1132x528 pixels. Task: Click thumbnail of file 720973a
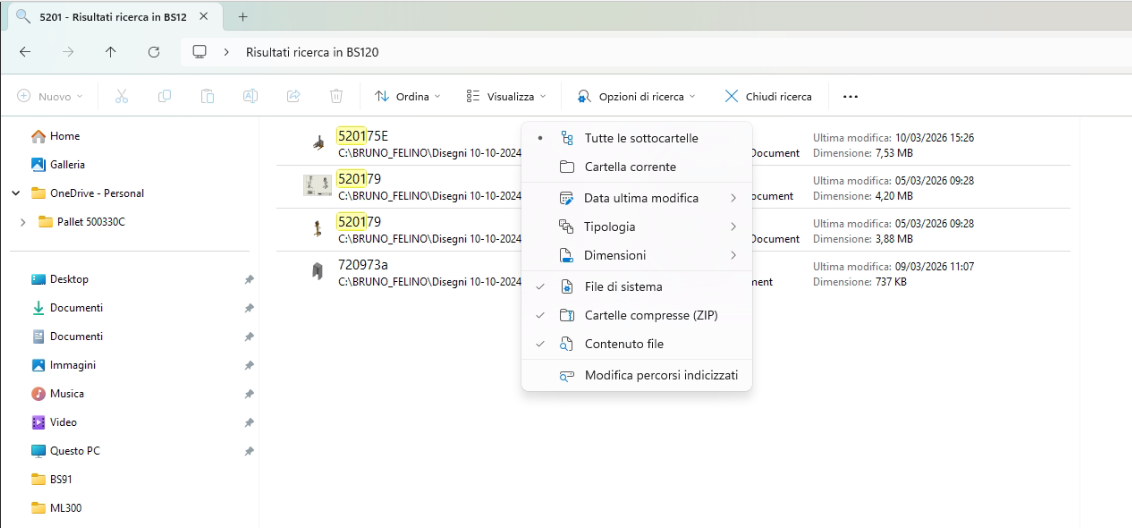(x=317, y=272)
